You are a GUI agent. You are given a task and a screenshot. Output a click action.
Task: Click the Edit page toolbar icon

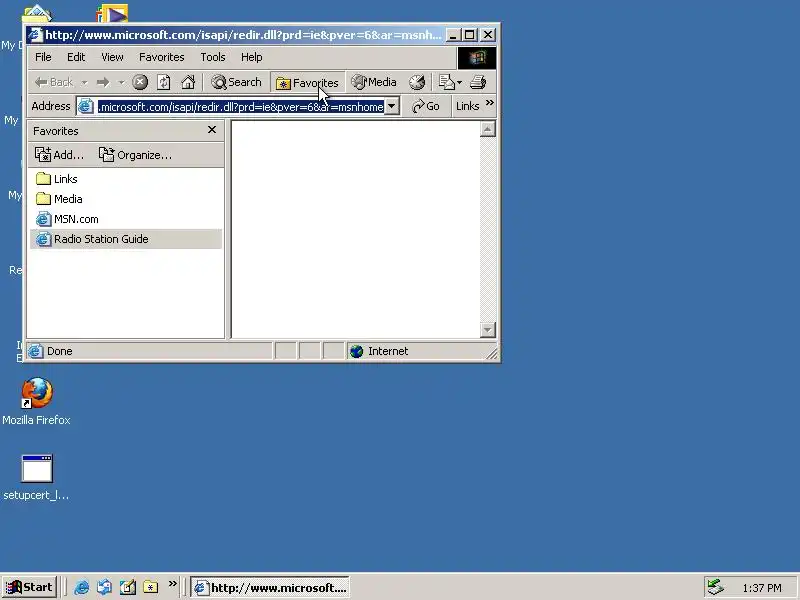[446, 82]
